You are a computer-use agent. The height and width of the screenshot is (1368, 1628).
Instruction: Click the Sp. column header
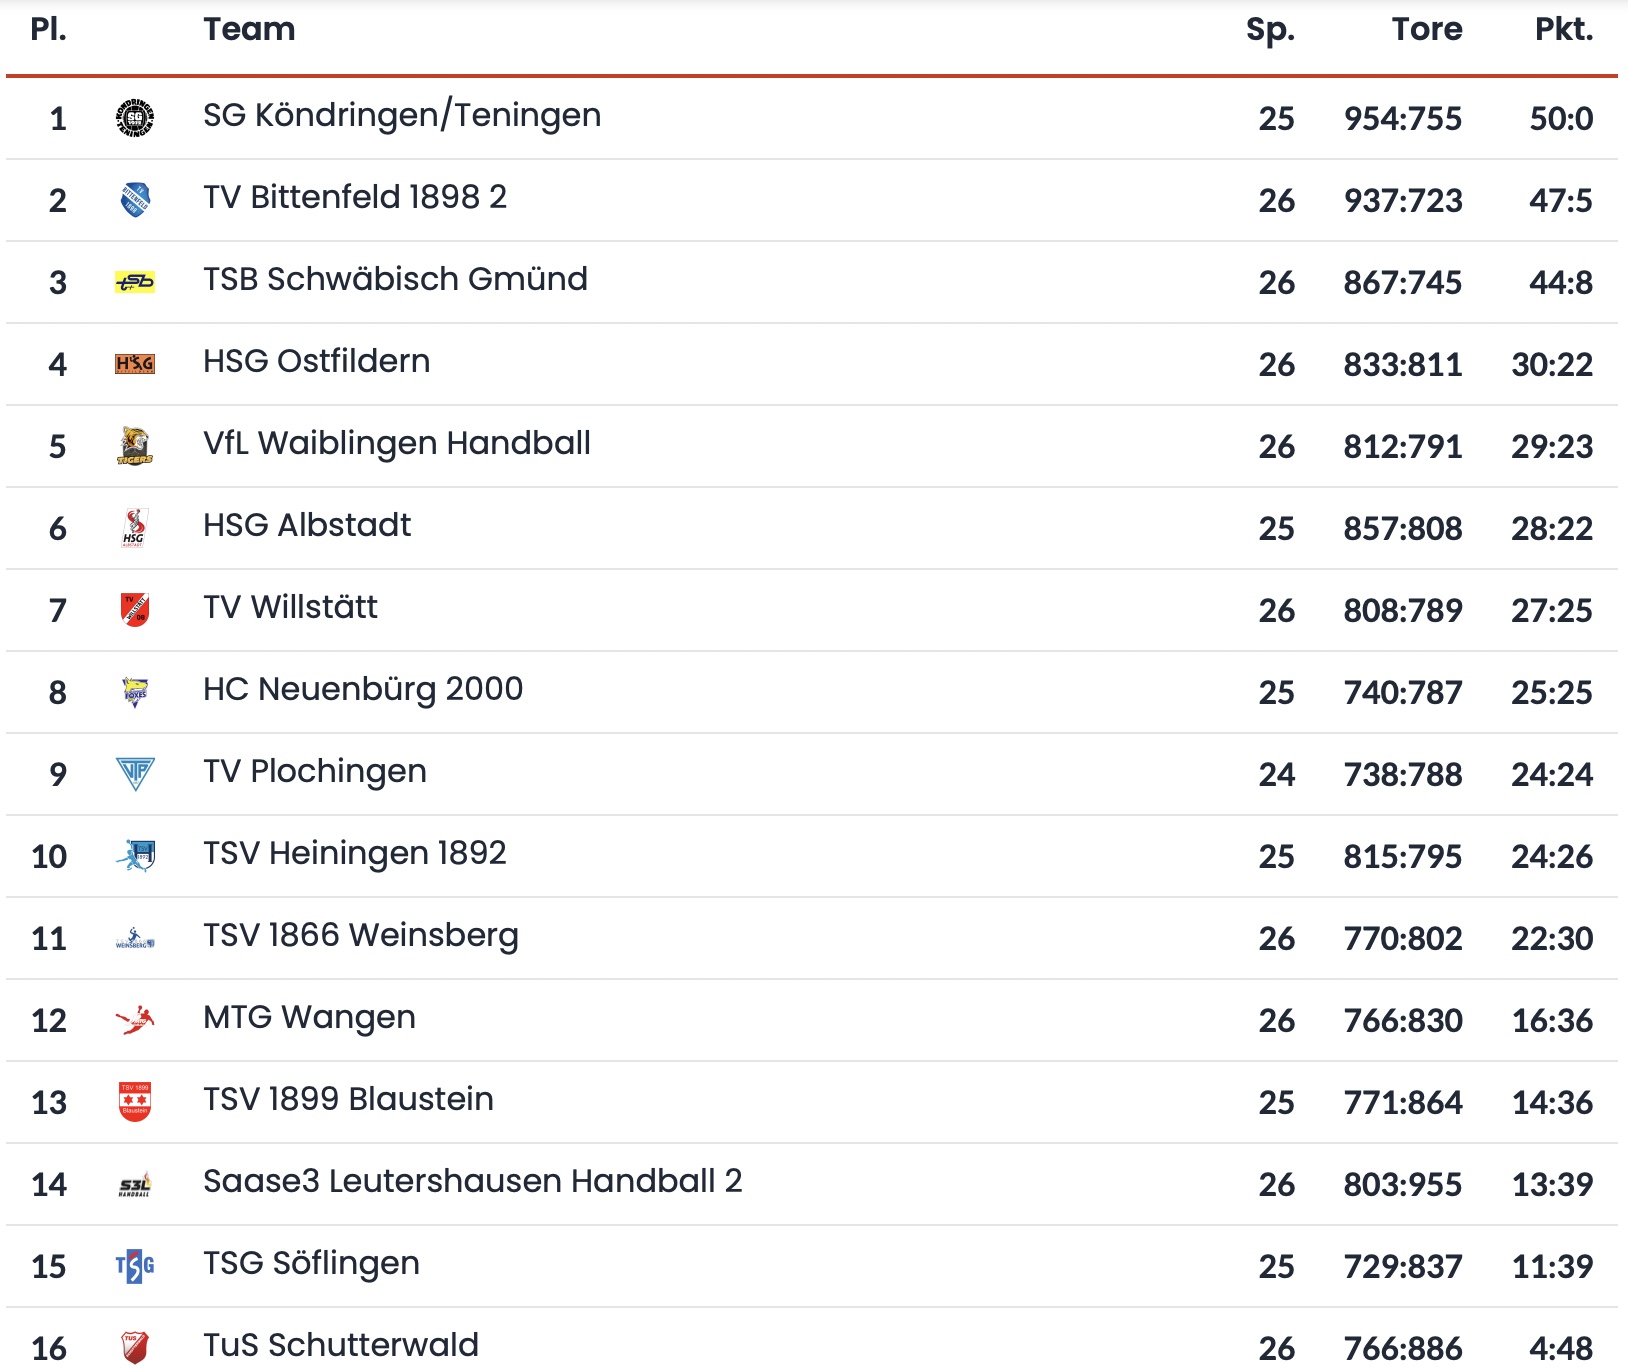coord(1270,30)
